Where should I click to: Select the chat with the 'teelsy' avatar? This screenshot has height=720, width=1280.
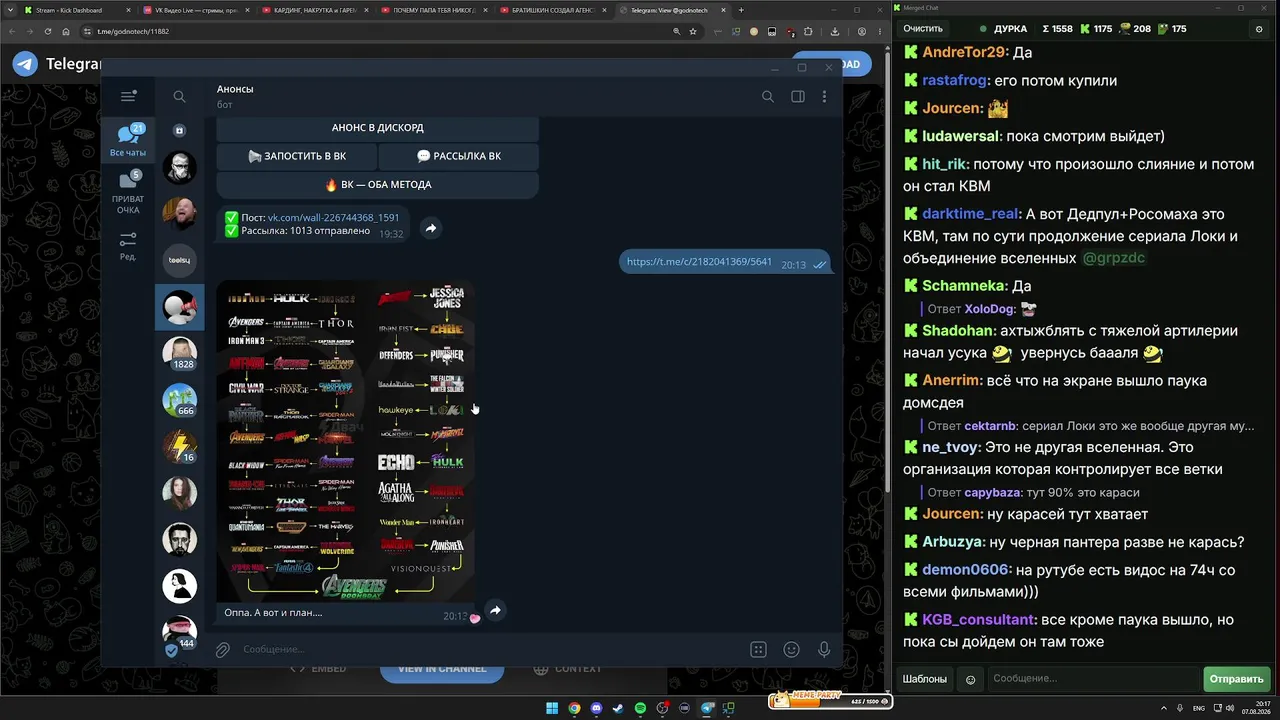(x=180, y=260)
